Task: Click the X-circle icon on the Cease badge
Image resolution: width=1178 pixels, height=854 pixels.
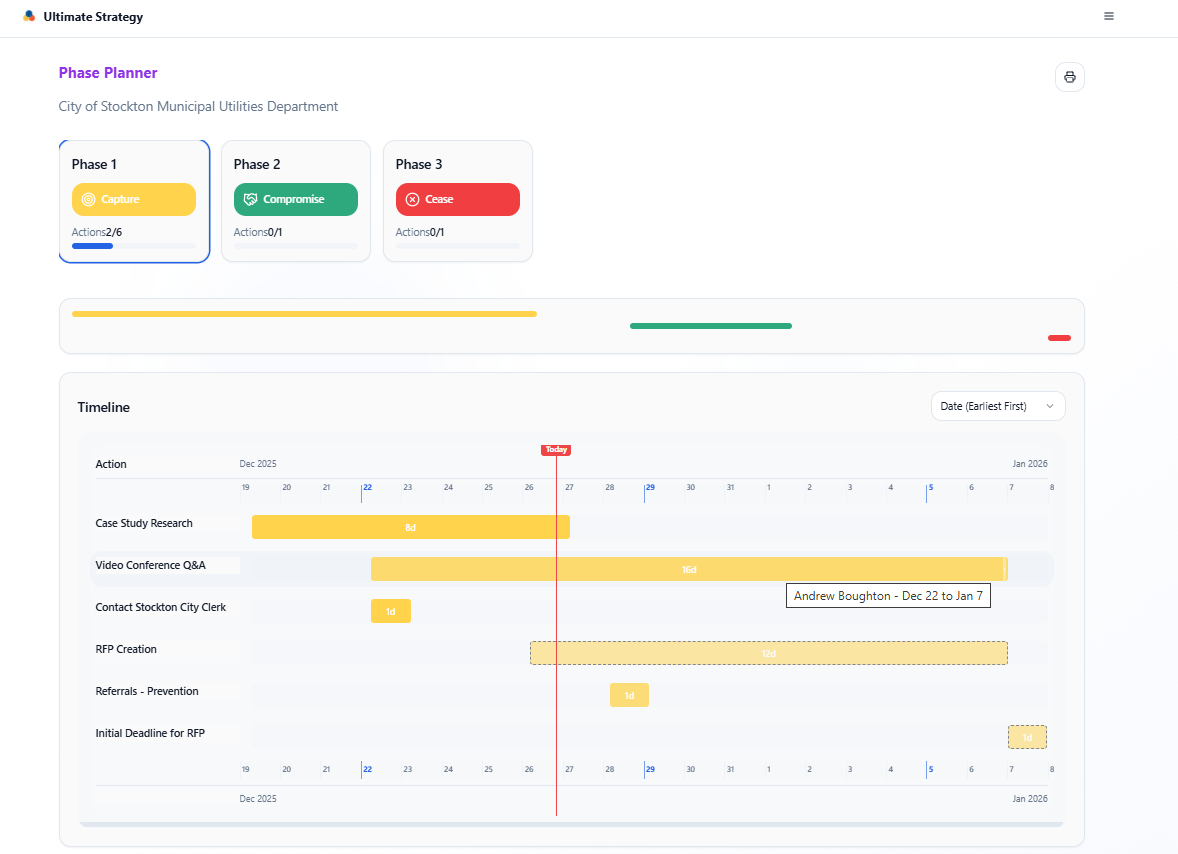Action: coord(412,199)
